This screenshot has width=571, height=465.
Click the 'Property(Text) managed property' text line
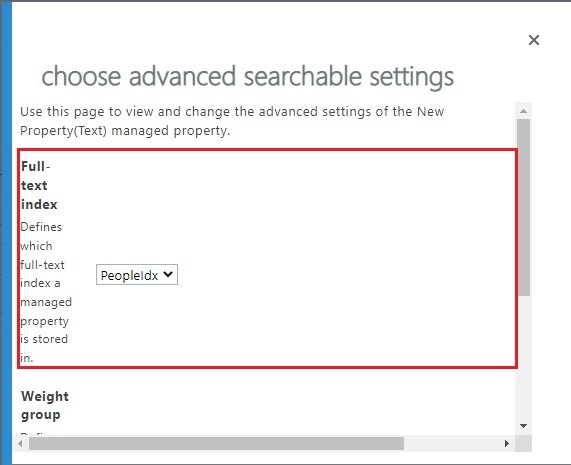(125, 131)
